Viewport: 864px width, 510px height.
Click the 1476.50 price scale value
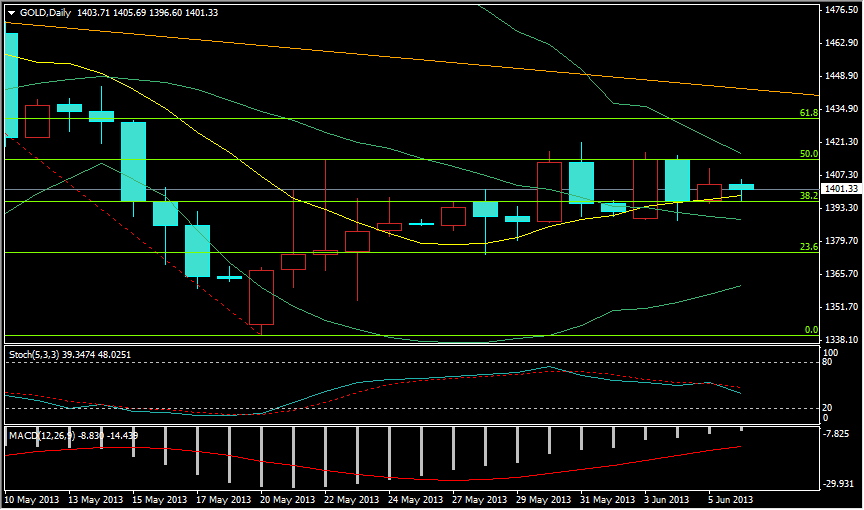point(841,9)
